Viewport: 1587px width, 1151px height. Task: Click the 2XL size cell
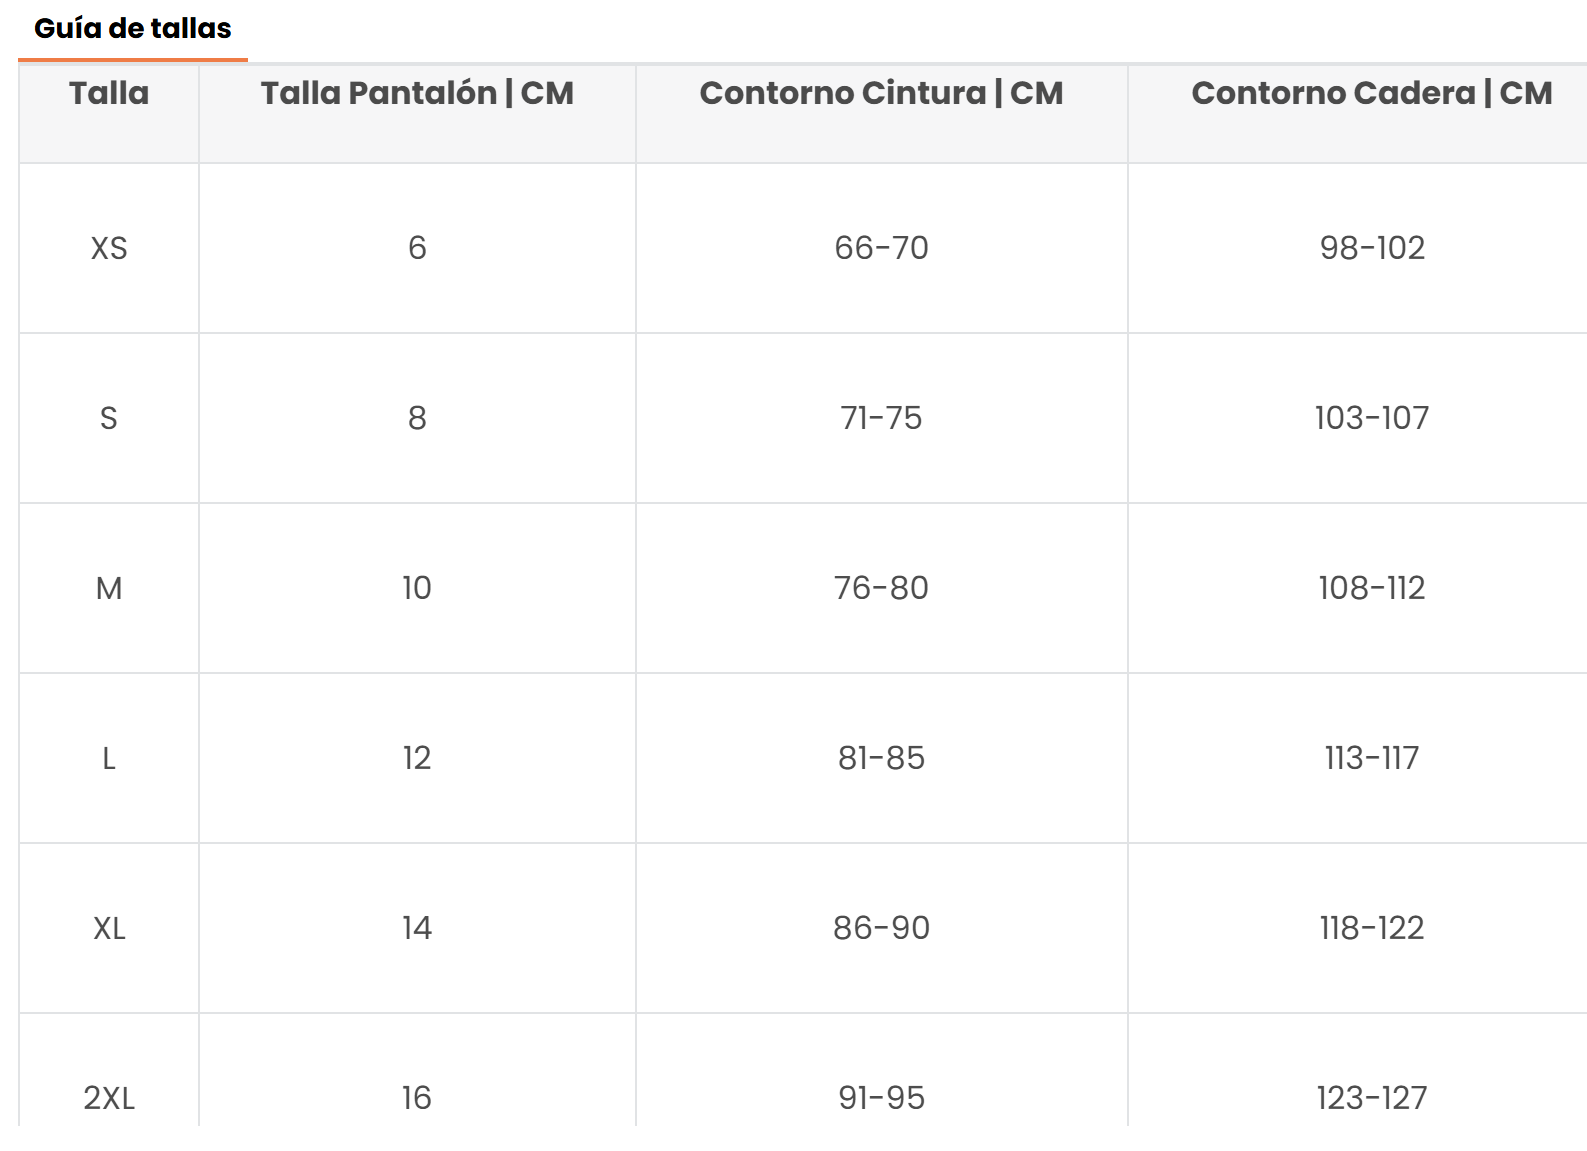[x=109, y=1097]
